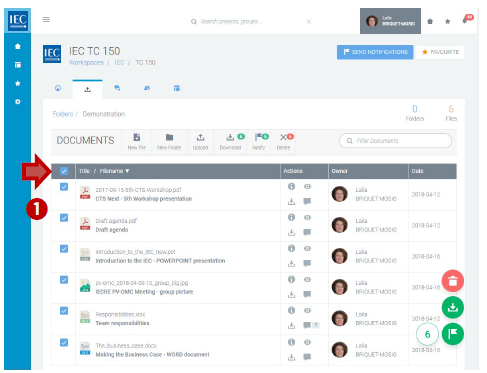Preview the CTS Next workshop presentation eye icon
The image size is (487, 373).
[x=307, y=186]
